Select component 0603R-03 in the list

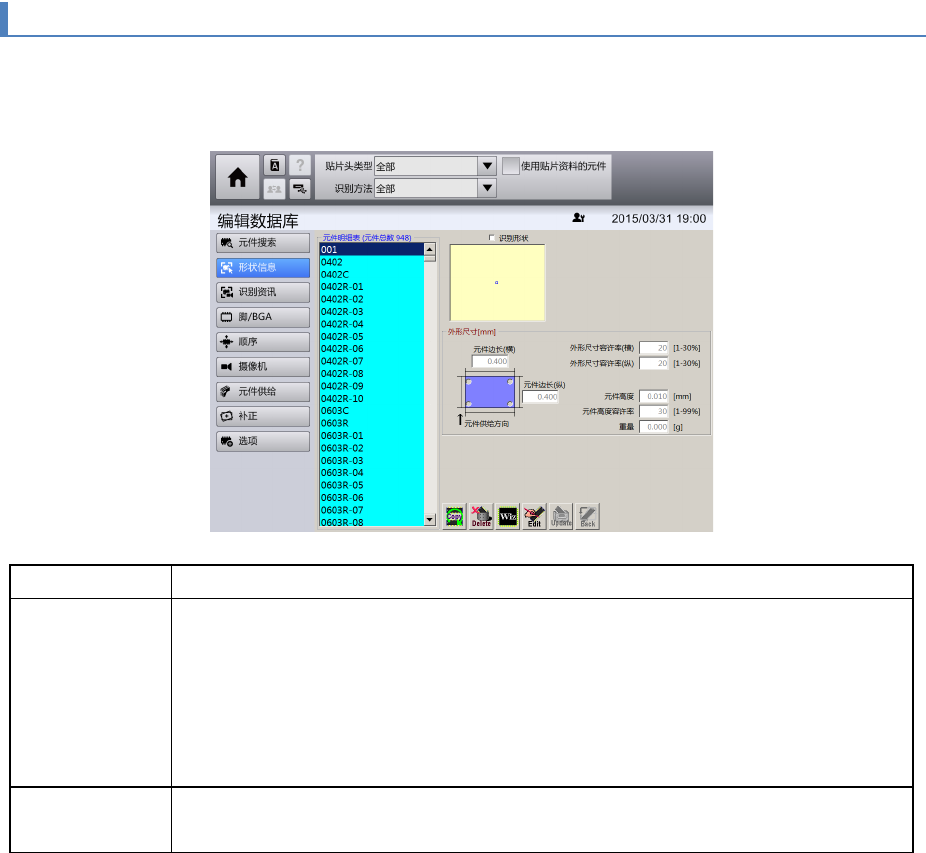[x=371, y=460]
